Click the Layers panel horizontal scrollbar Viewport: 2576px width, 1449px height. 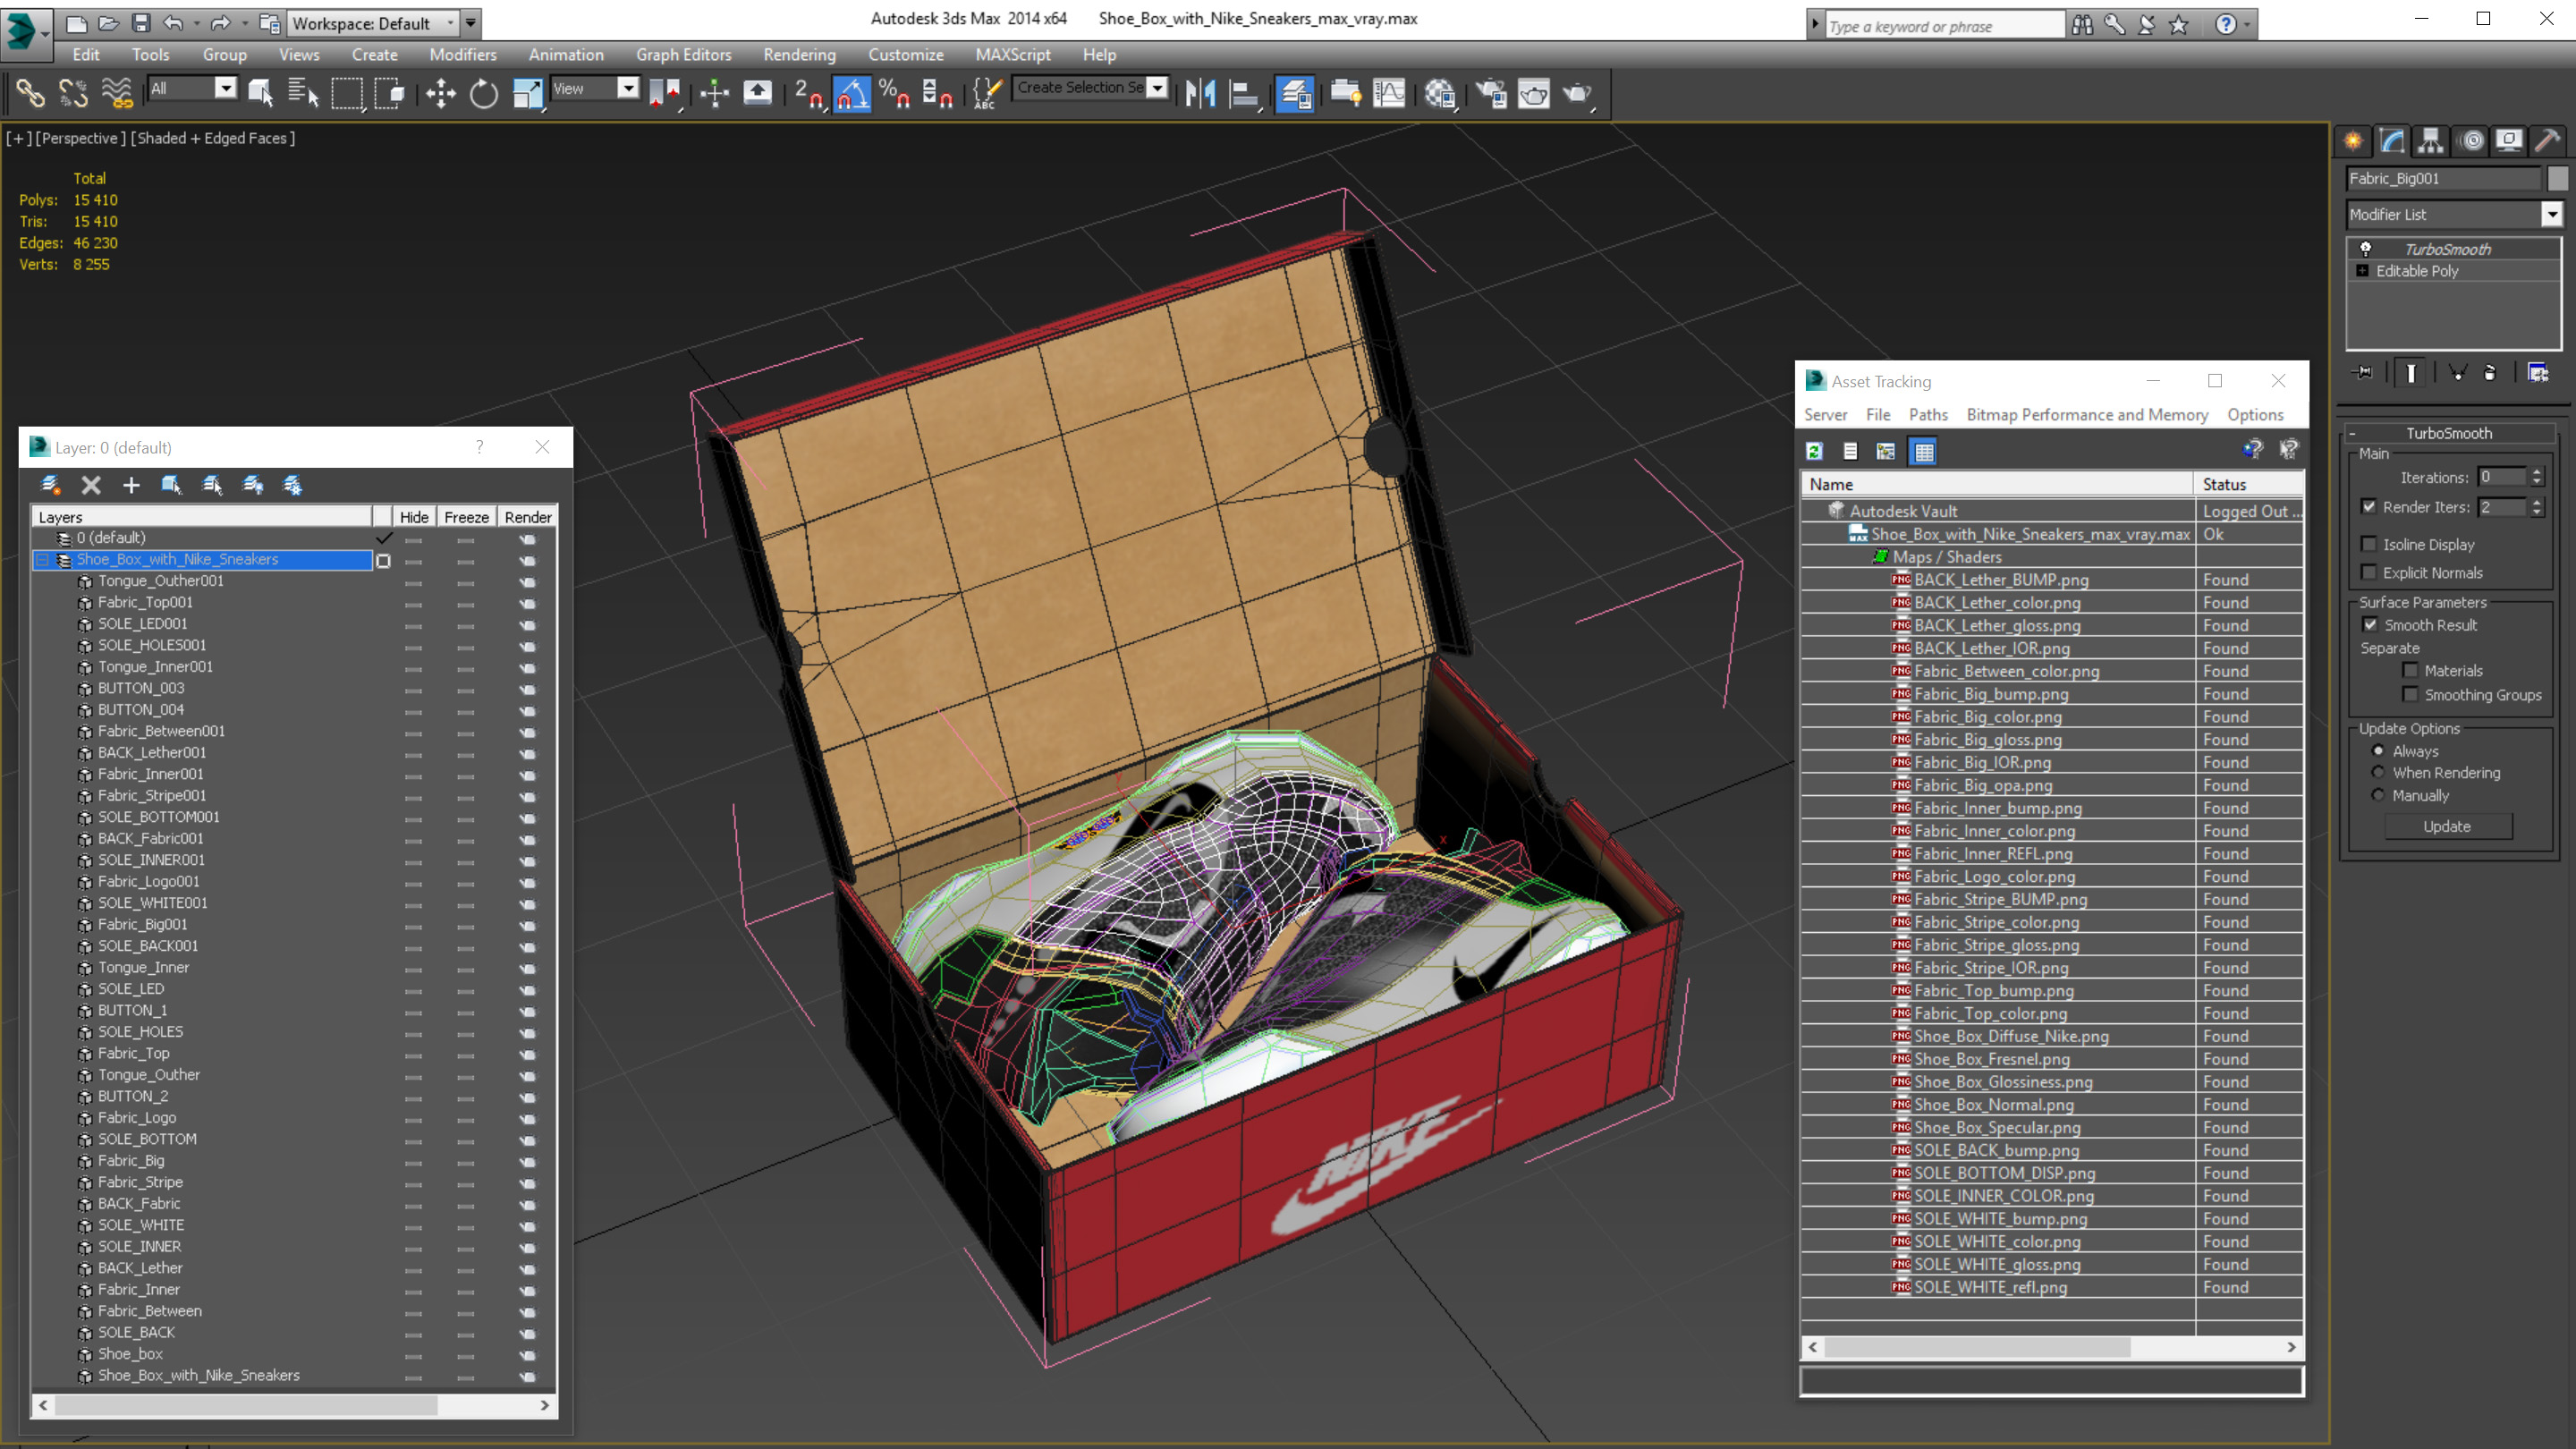245,1405
